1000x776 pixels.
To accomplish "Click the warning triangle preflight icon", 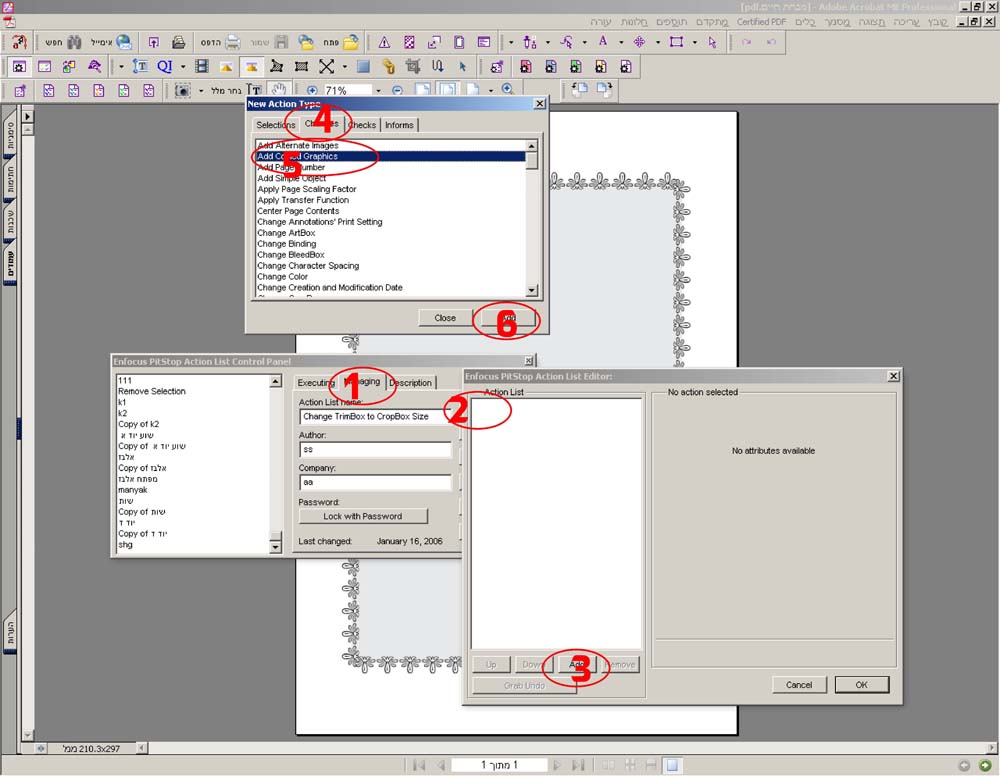I will pos(385,43).
